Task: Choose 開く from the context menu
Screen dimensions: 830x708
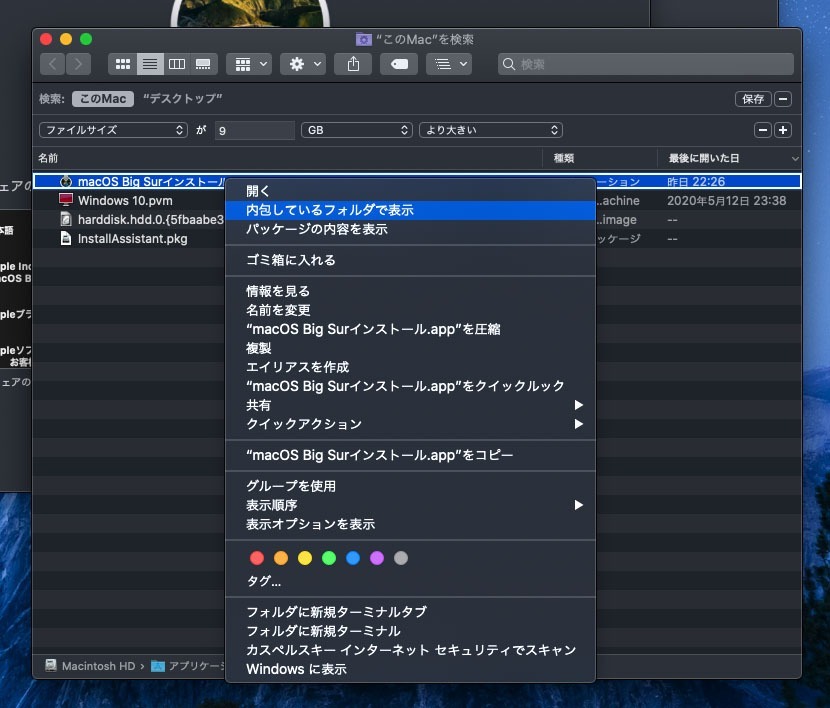Action: click(x=410, y=191)
